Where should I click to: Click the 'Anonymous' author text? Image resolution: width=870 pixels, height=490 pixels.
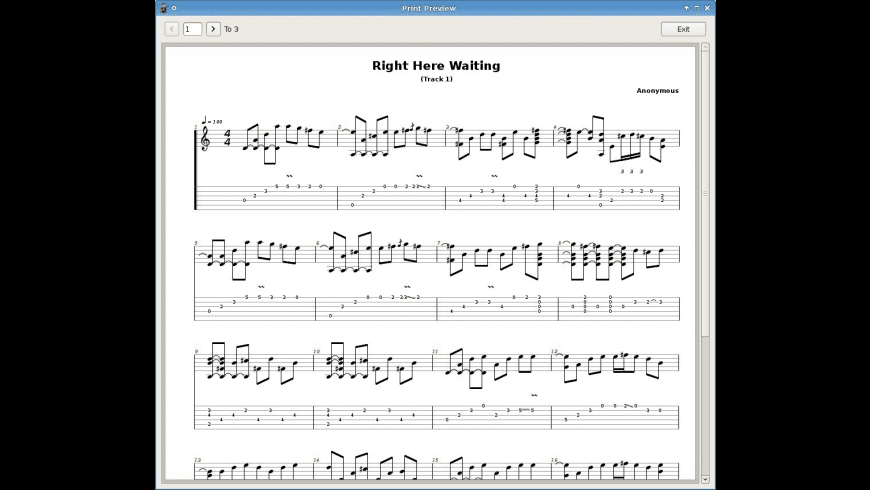point(657,90)
